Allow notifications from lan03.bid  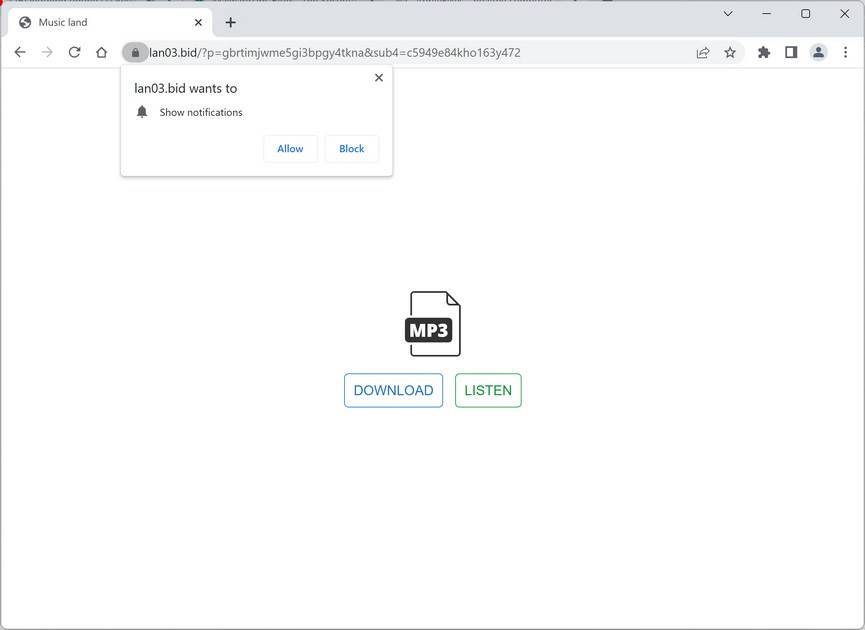point(290,149)
